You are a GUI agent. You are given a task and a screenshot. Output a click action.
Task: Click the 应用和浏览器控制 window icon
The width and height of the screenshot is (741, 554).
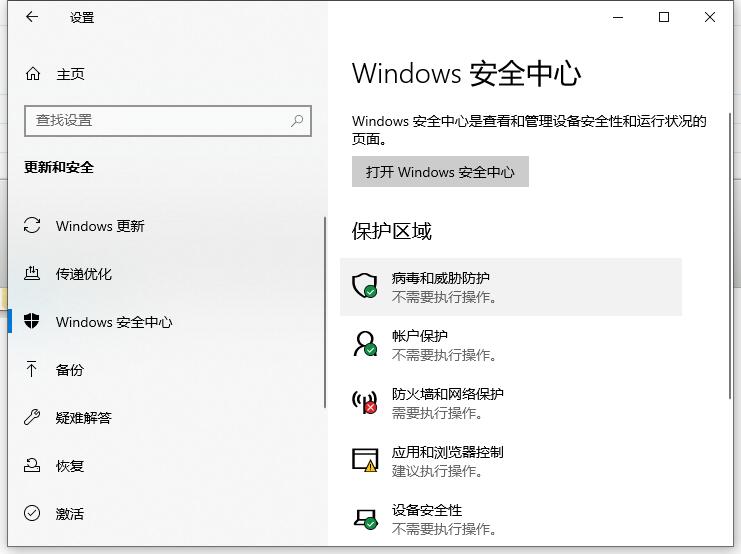pyautogui.click(x=365, y=460)
